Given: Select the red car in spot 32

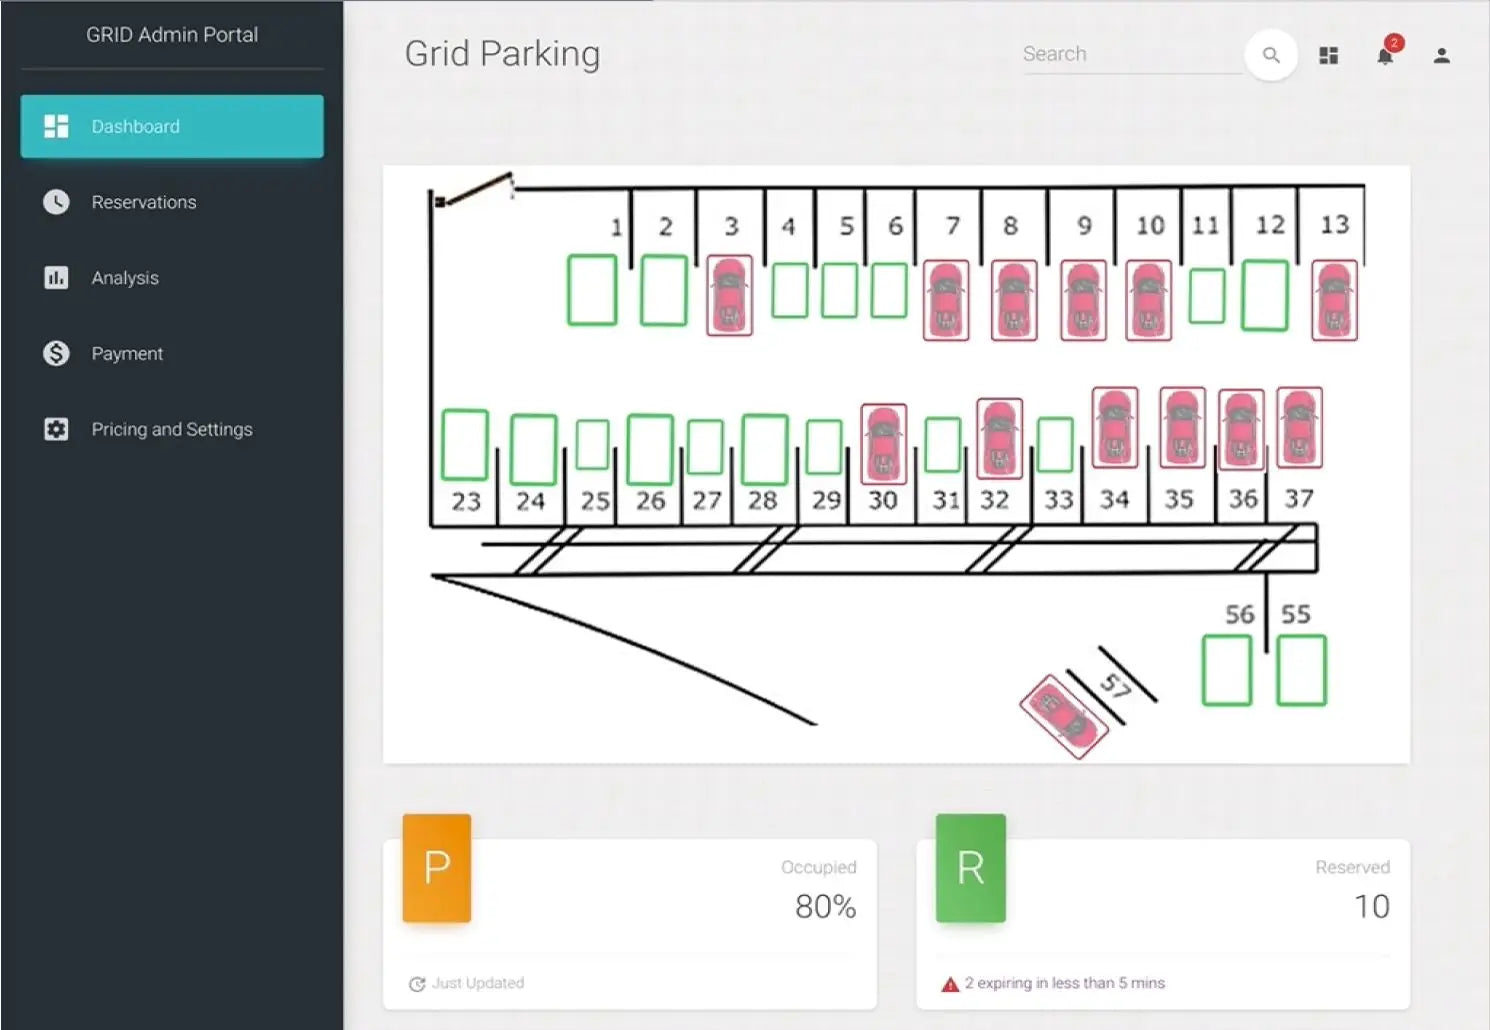Looking at the screenshot, I should coord(1000,438).
